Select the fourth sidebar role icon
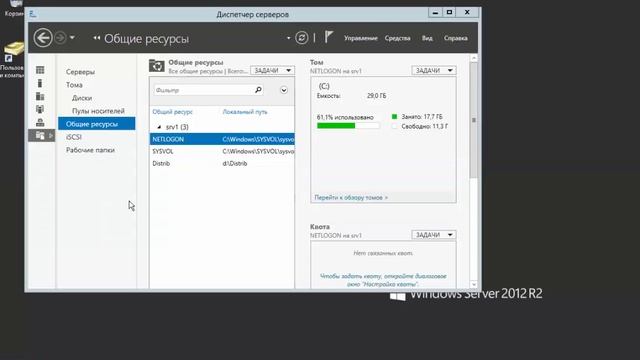Screen dimensions: 640x360 coord(40,109)
